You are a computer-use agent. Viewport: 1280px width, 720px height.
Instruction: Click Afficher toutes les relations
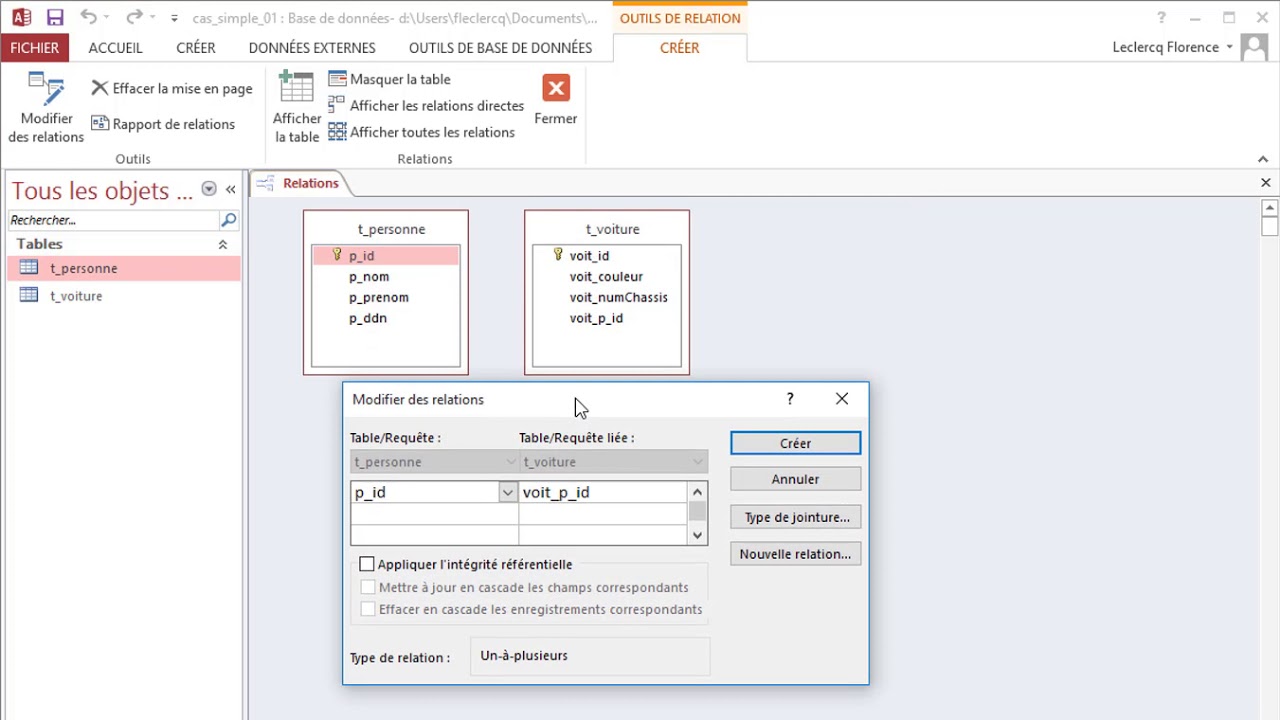(421, 132)
